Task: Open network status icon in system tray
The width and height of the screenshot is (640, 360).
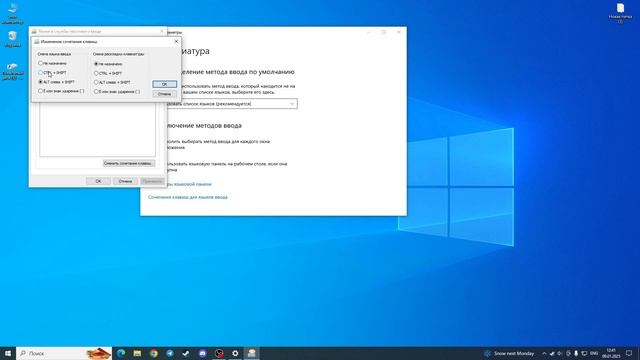Action: coord(584,353)
